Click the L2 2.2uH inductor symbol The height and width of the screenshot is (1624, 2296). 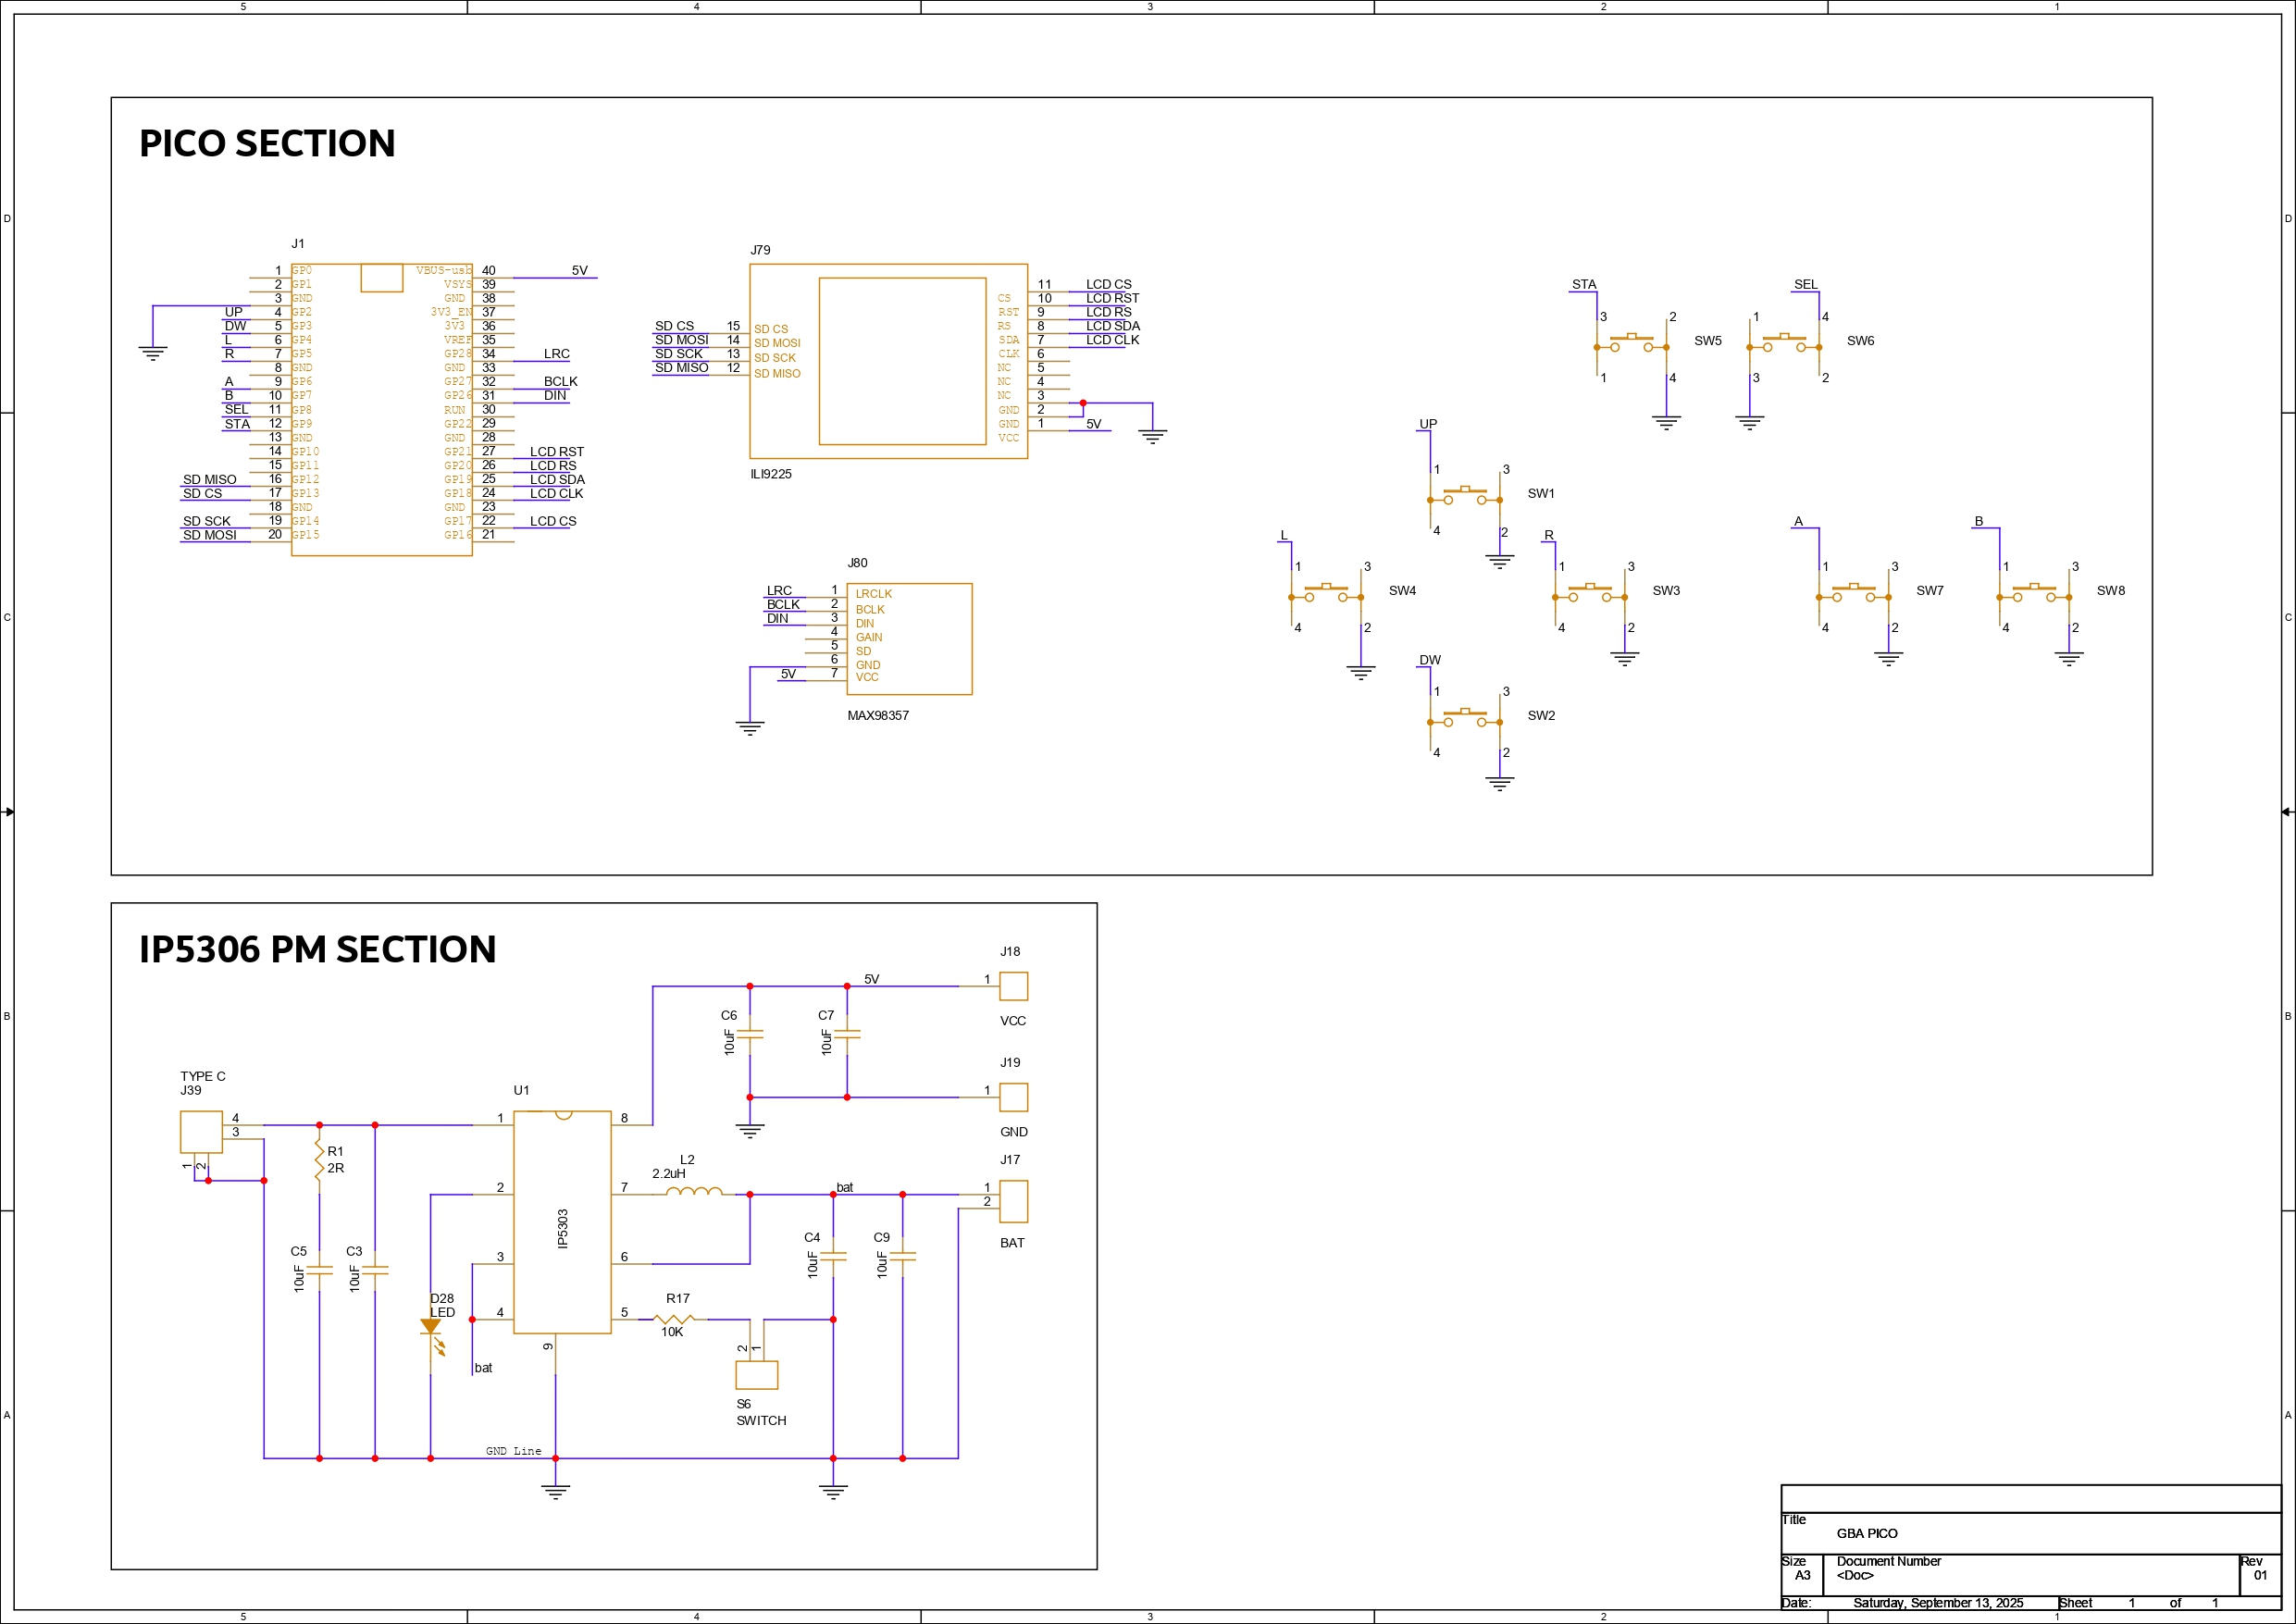tap(693, 1192)
